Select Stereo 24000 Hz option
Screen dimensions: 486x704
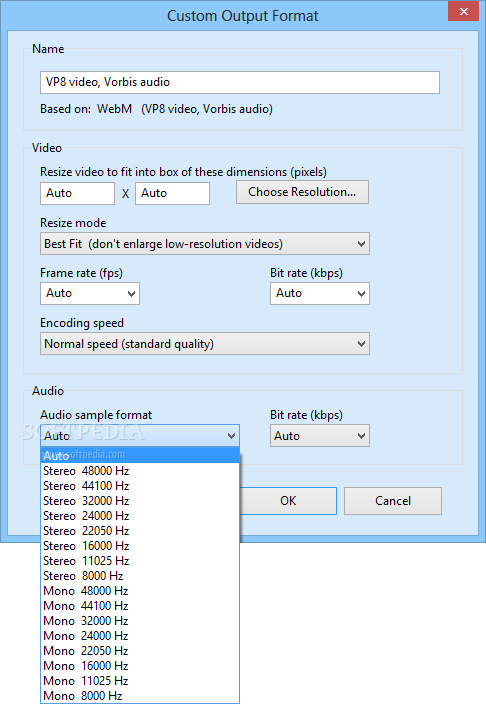coord(140,515)
